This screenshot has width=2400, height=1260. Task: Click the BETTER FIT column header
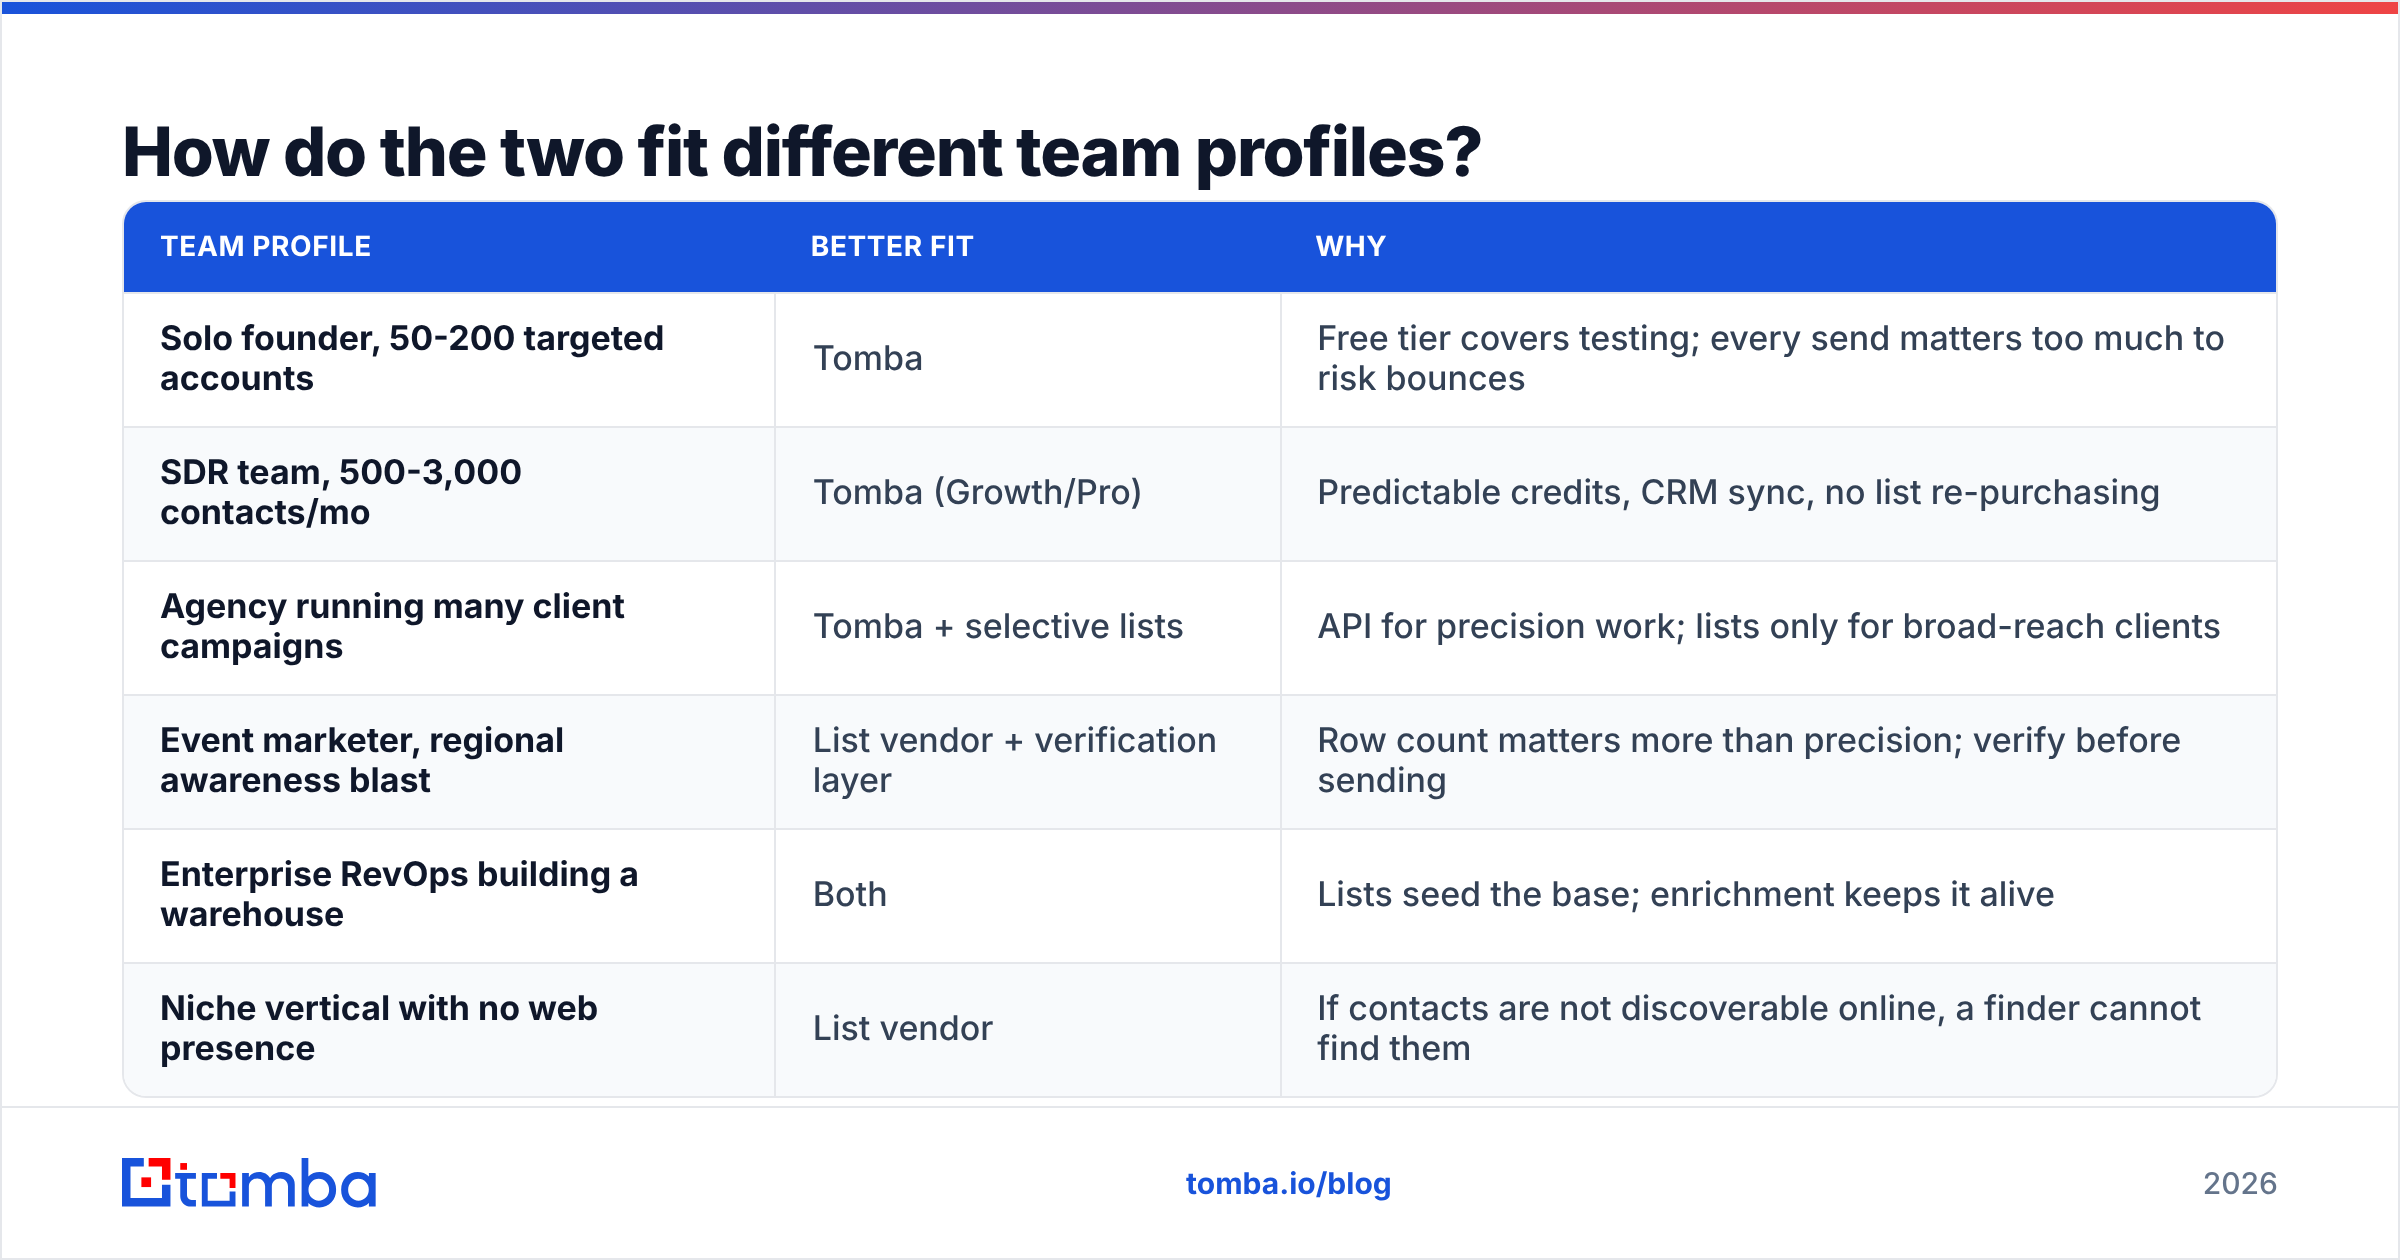(892, 247)
